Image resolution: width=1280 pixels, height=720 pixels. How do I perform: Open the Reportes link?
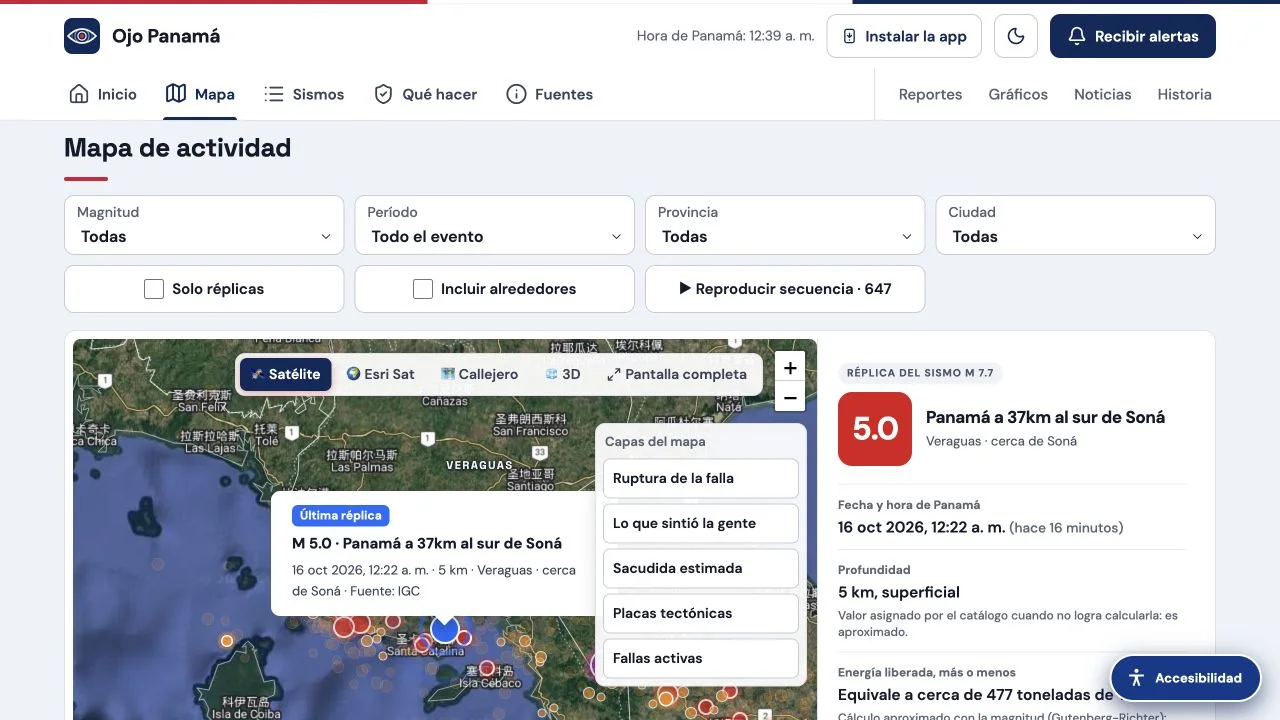[930, 94]
